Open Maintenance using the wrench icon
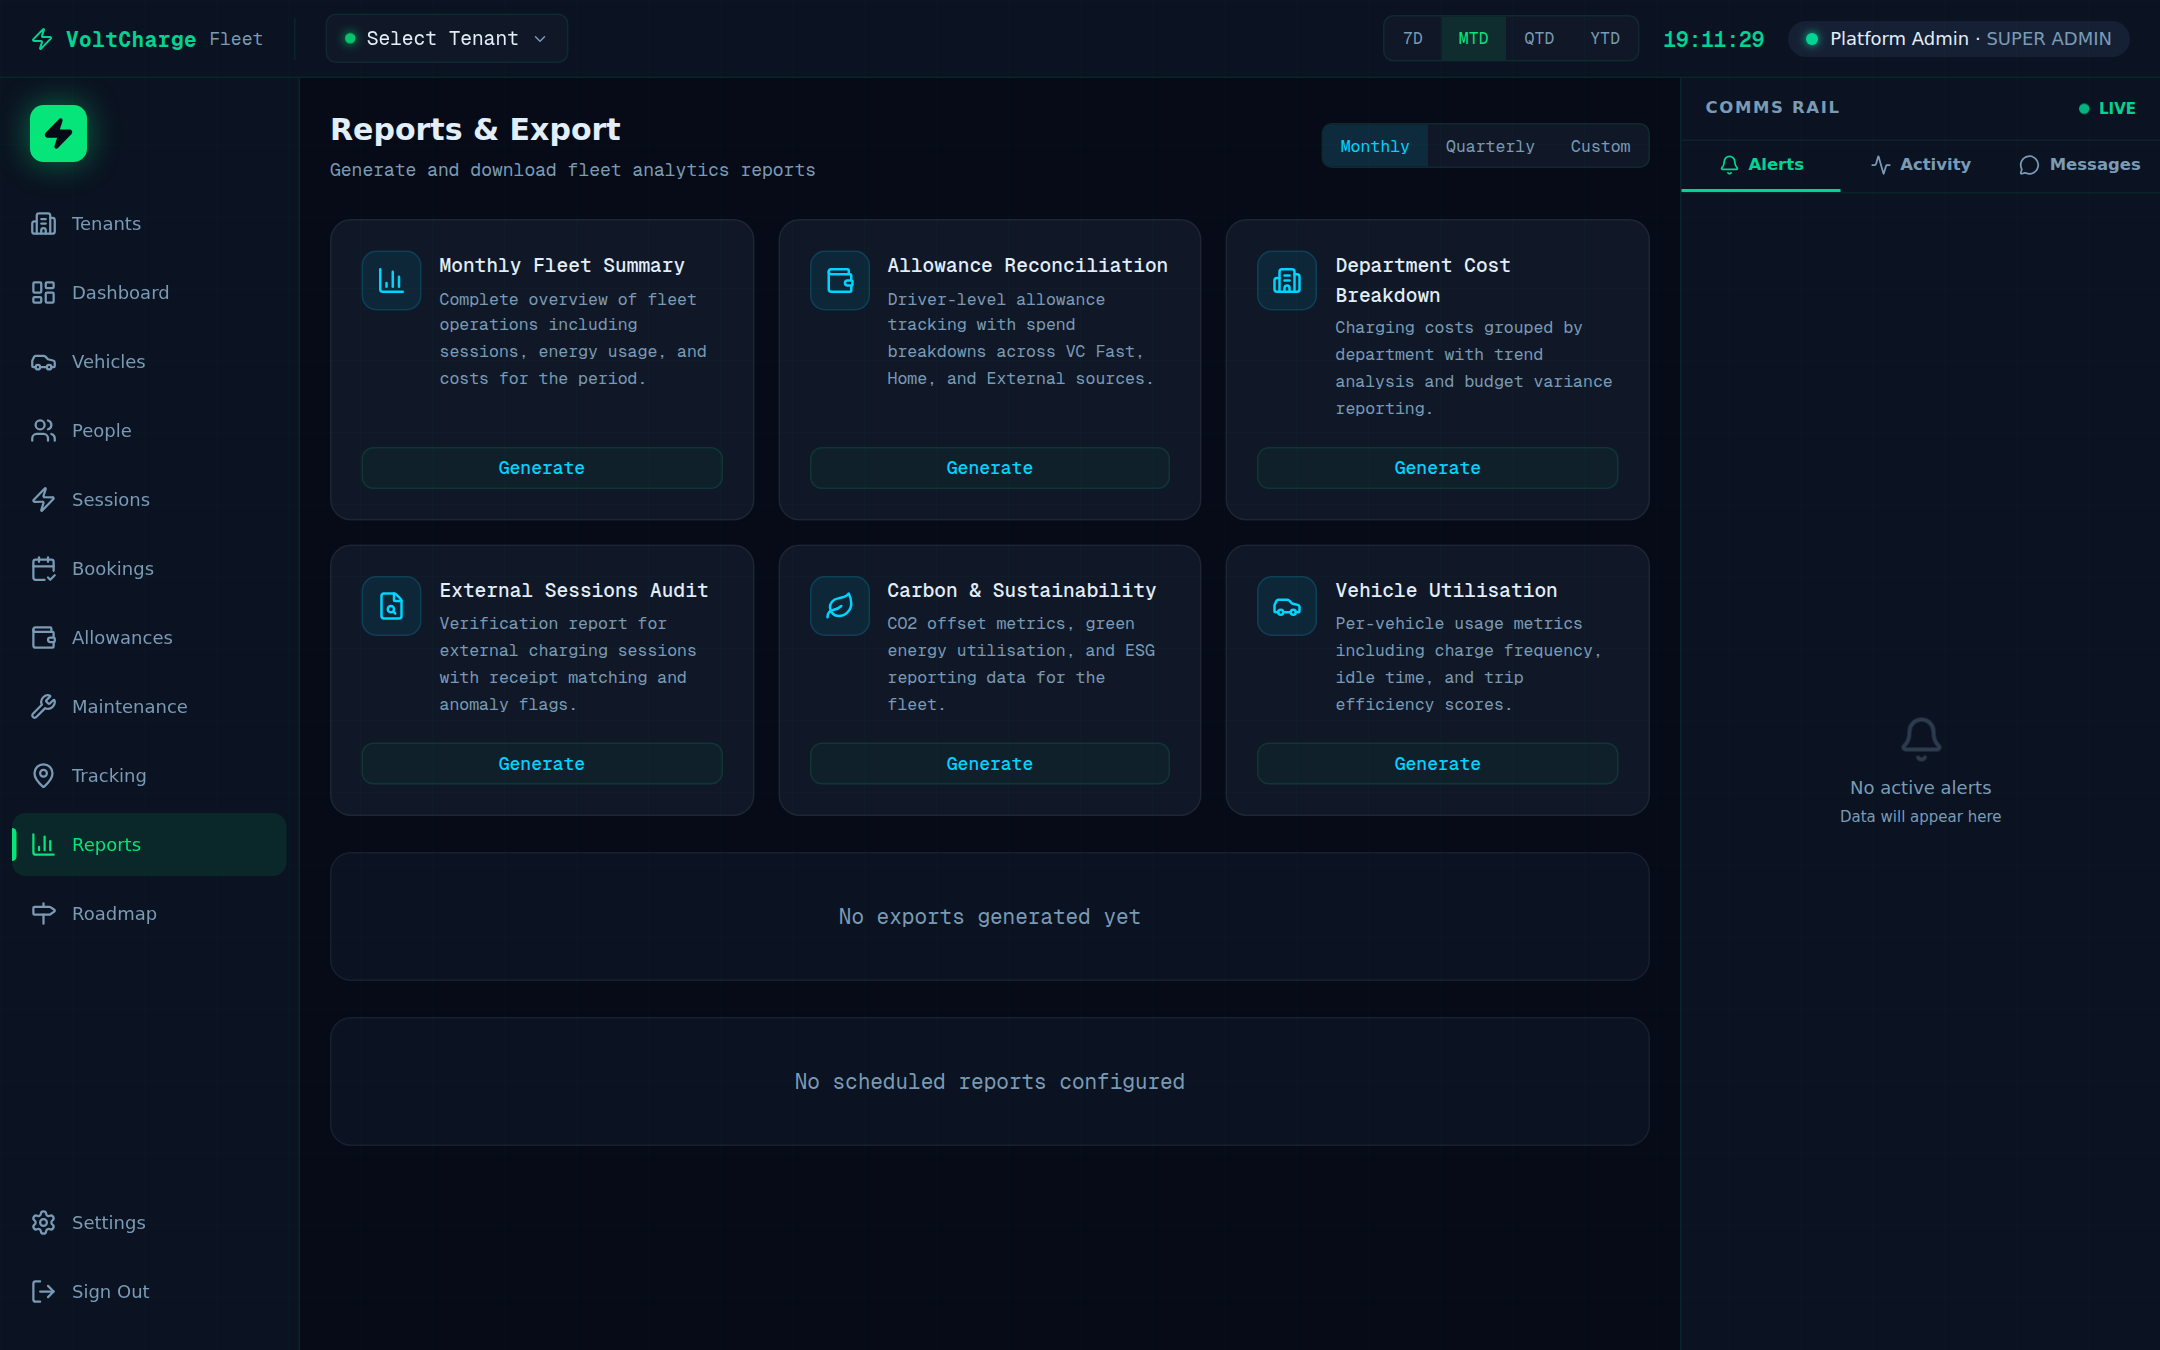The width and height of the screenshot is (2160, 1350). click(x=43, y=706)
